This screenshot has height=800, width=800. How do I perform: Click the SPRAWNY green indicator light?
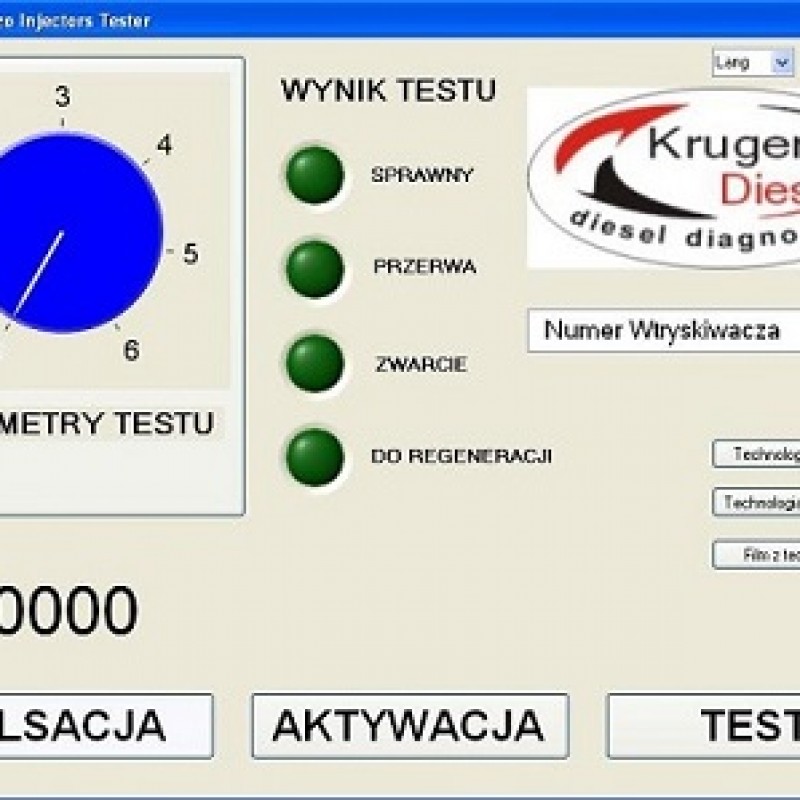pos(315,175)
